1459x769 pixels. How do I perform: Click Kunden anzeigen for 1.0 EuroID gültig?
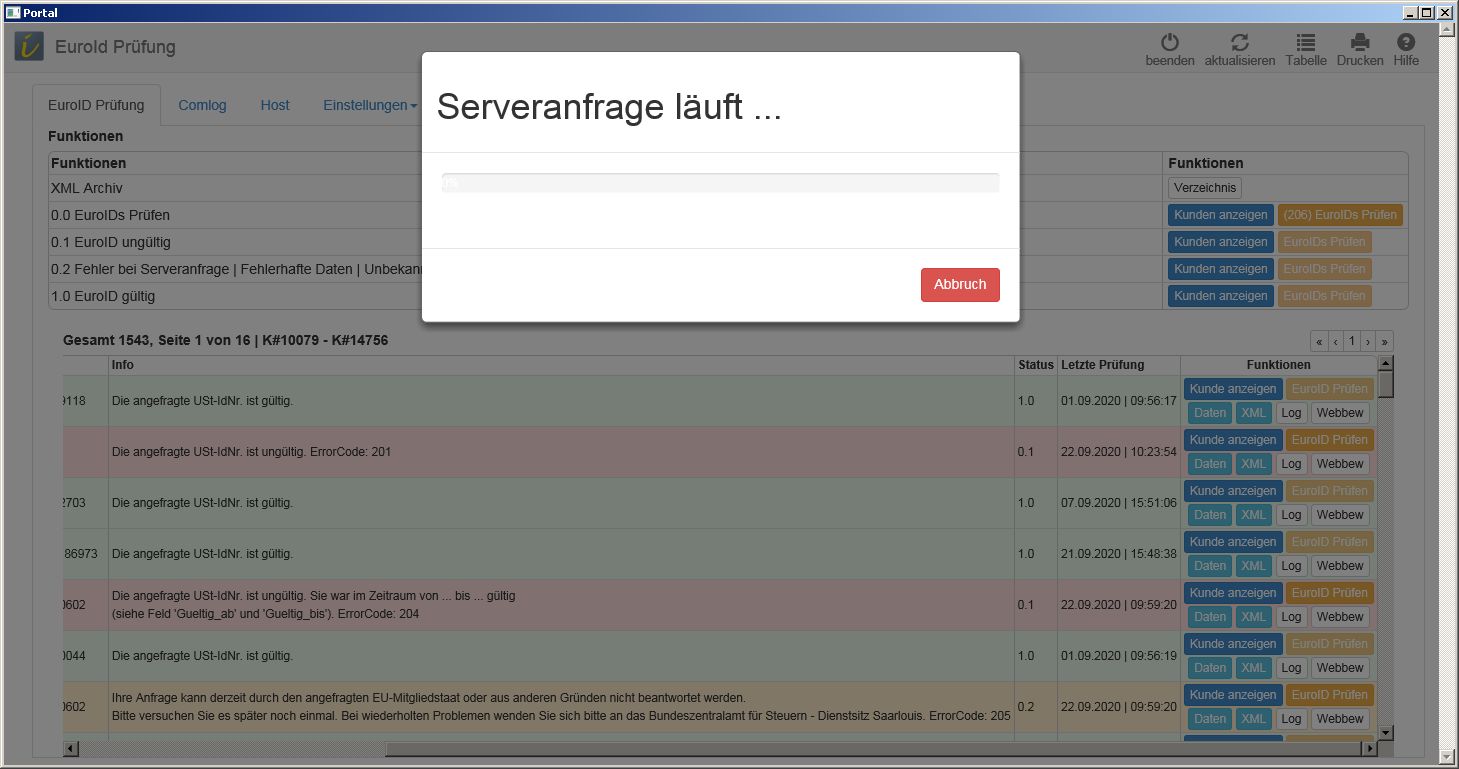(x=1220, y=296)
